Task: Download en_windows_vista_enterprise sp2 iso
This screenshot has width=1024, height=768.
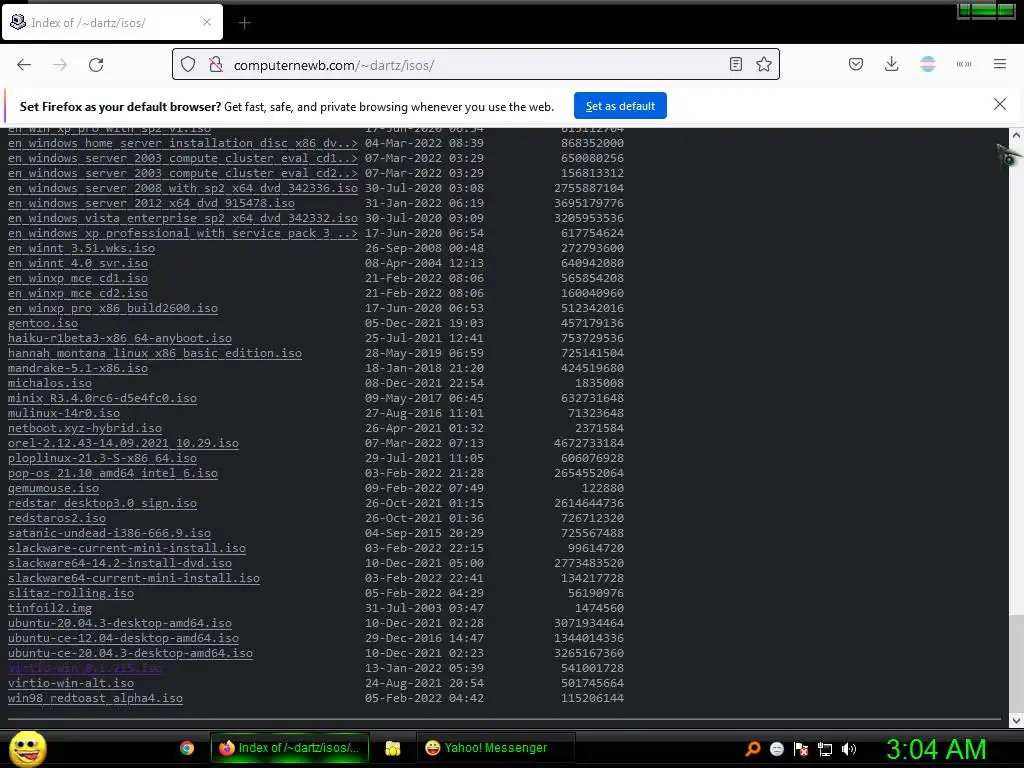Action: click(183, 218)
